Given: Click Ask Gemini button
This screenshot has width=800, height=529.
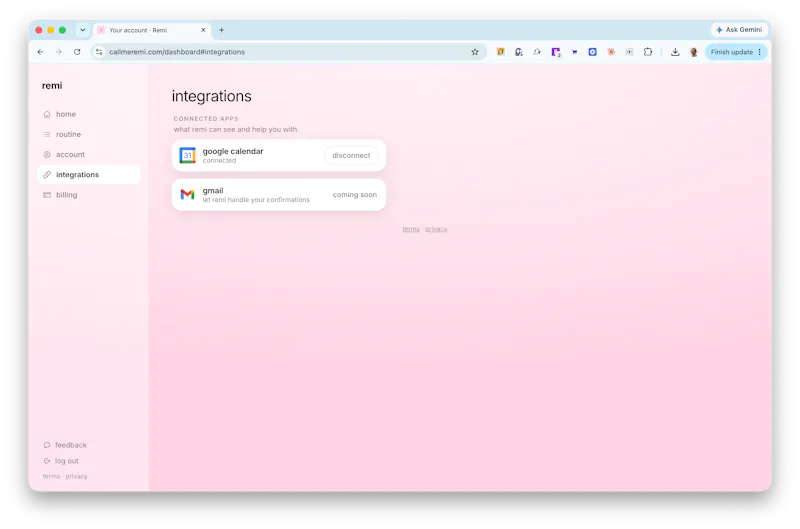Looking at the screenshot, I should (739, 30).
